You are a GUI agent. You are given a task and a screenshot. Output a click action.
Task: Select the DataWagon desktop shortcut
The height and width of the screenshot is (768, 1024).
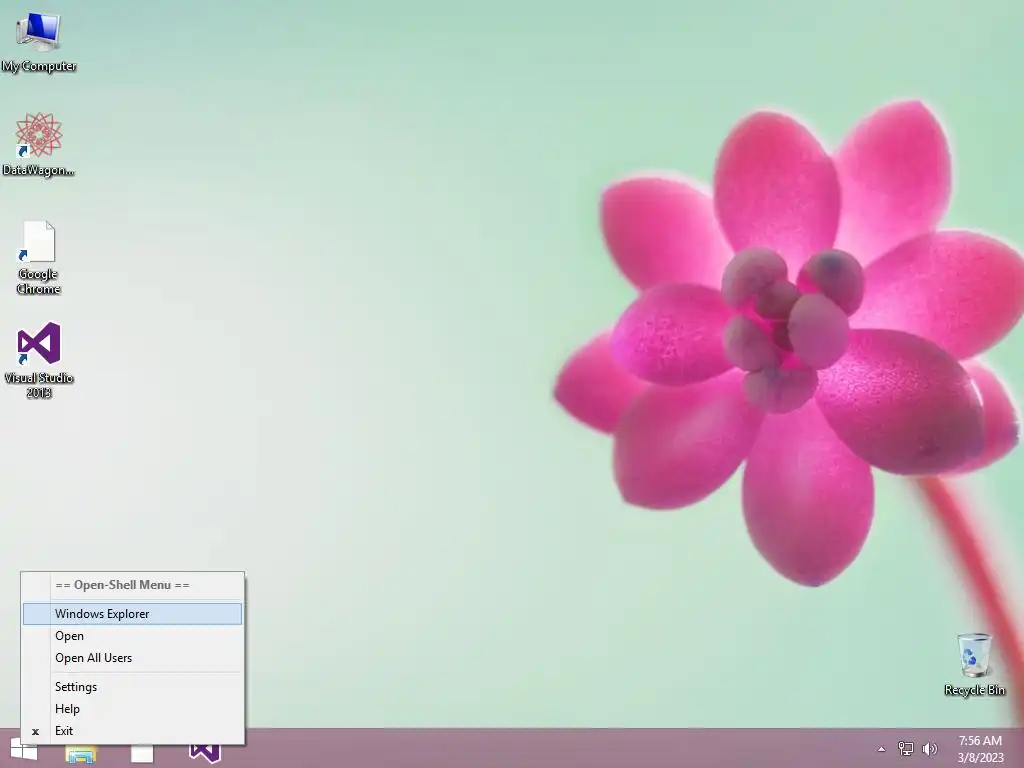[x=39, y=144]
